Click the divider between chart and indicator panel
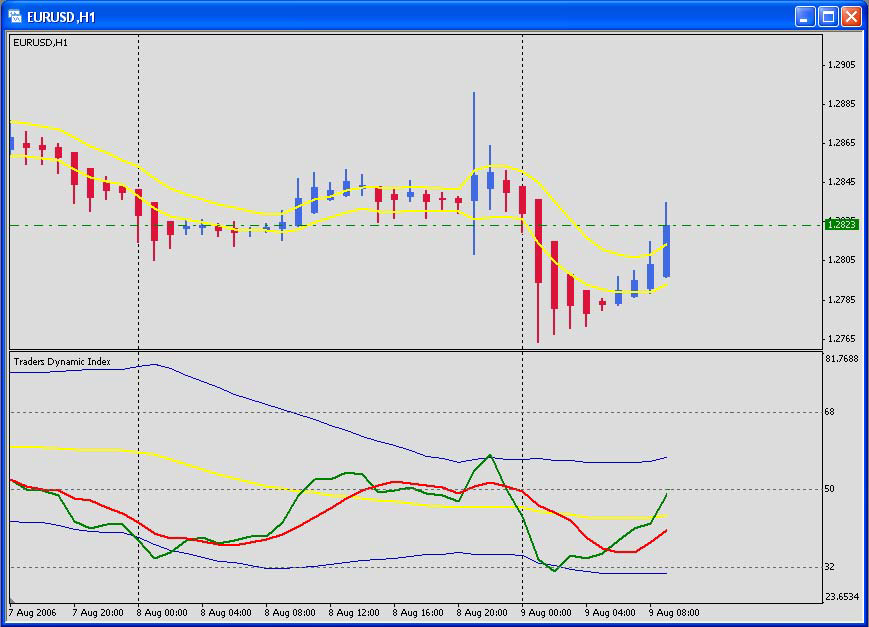 (414, 350)
